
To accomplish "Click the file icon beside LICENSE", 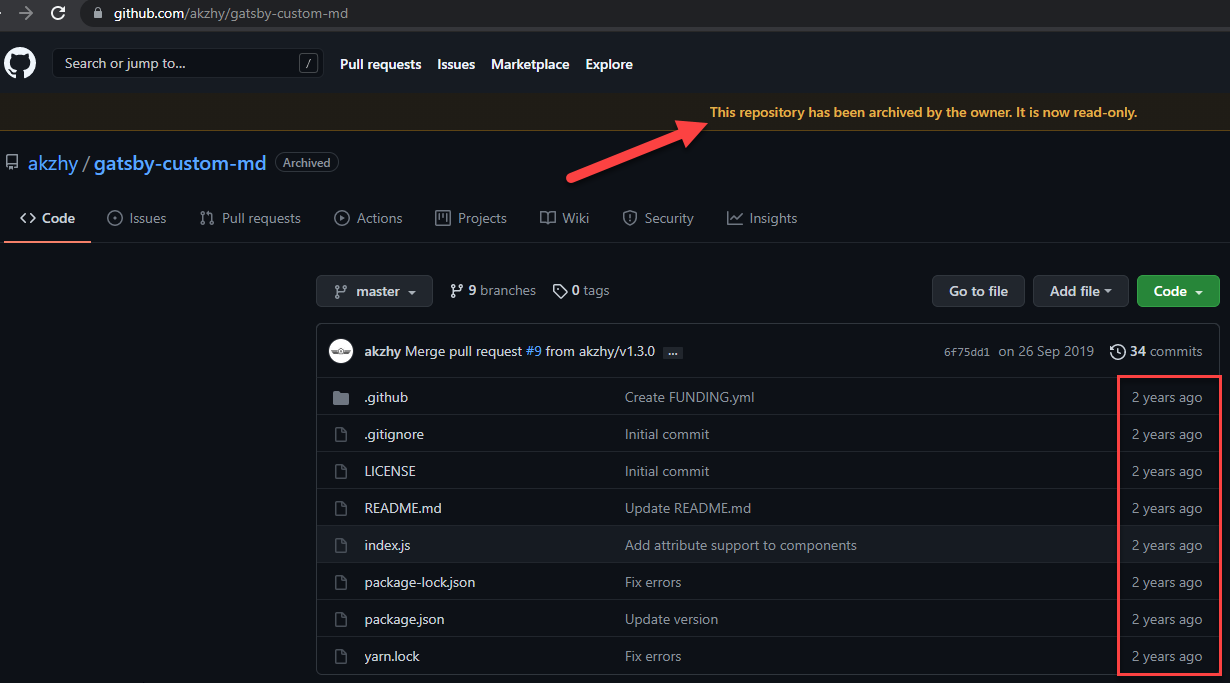I will 341,471.
